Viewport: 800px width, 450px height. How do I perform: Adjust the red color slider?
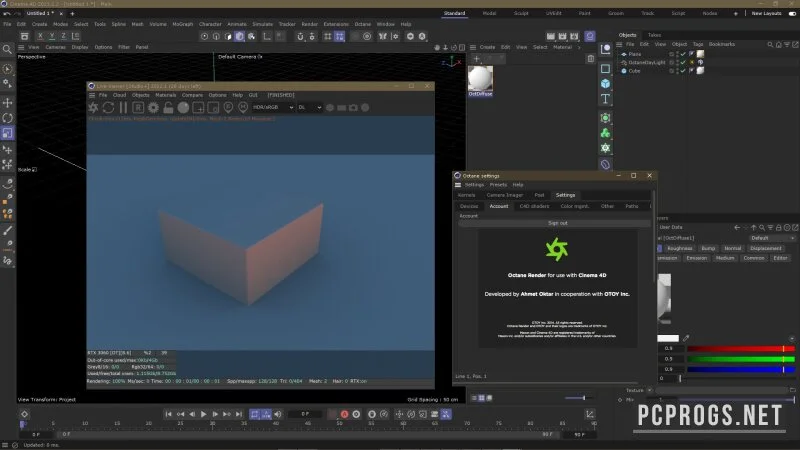[x=741, y=349]
